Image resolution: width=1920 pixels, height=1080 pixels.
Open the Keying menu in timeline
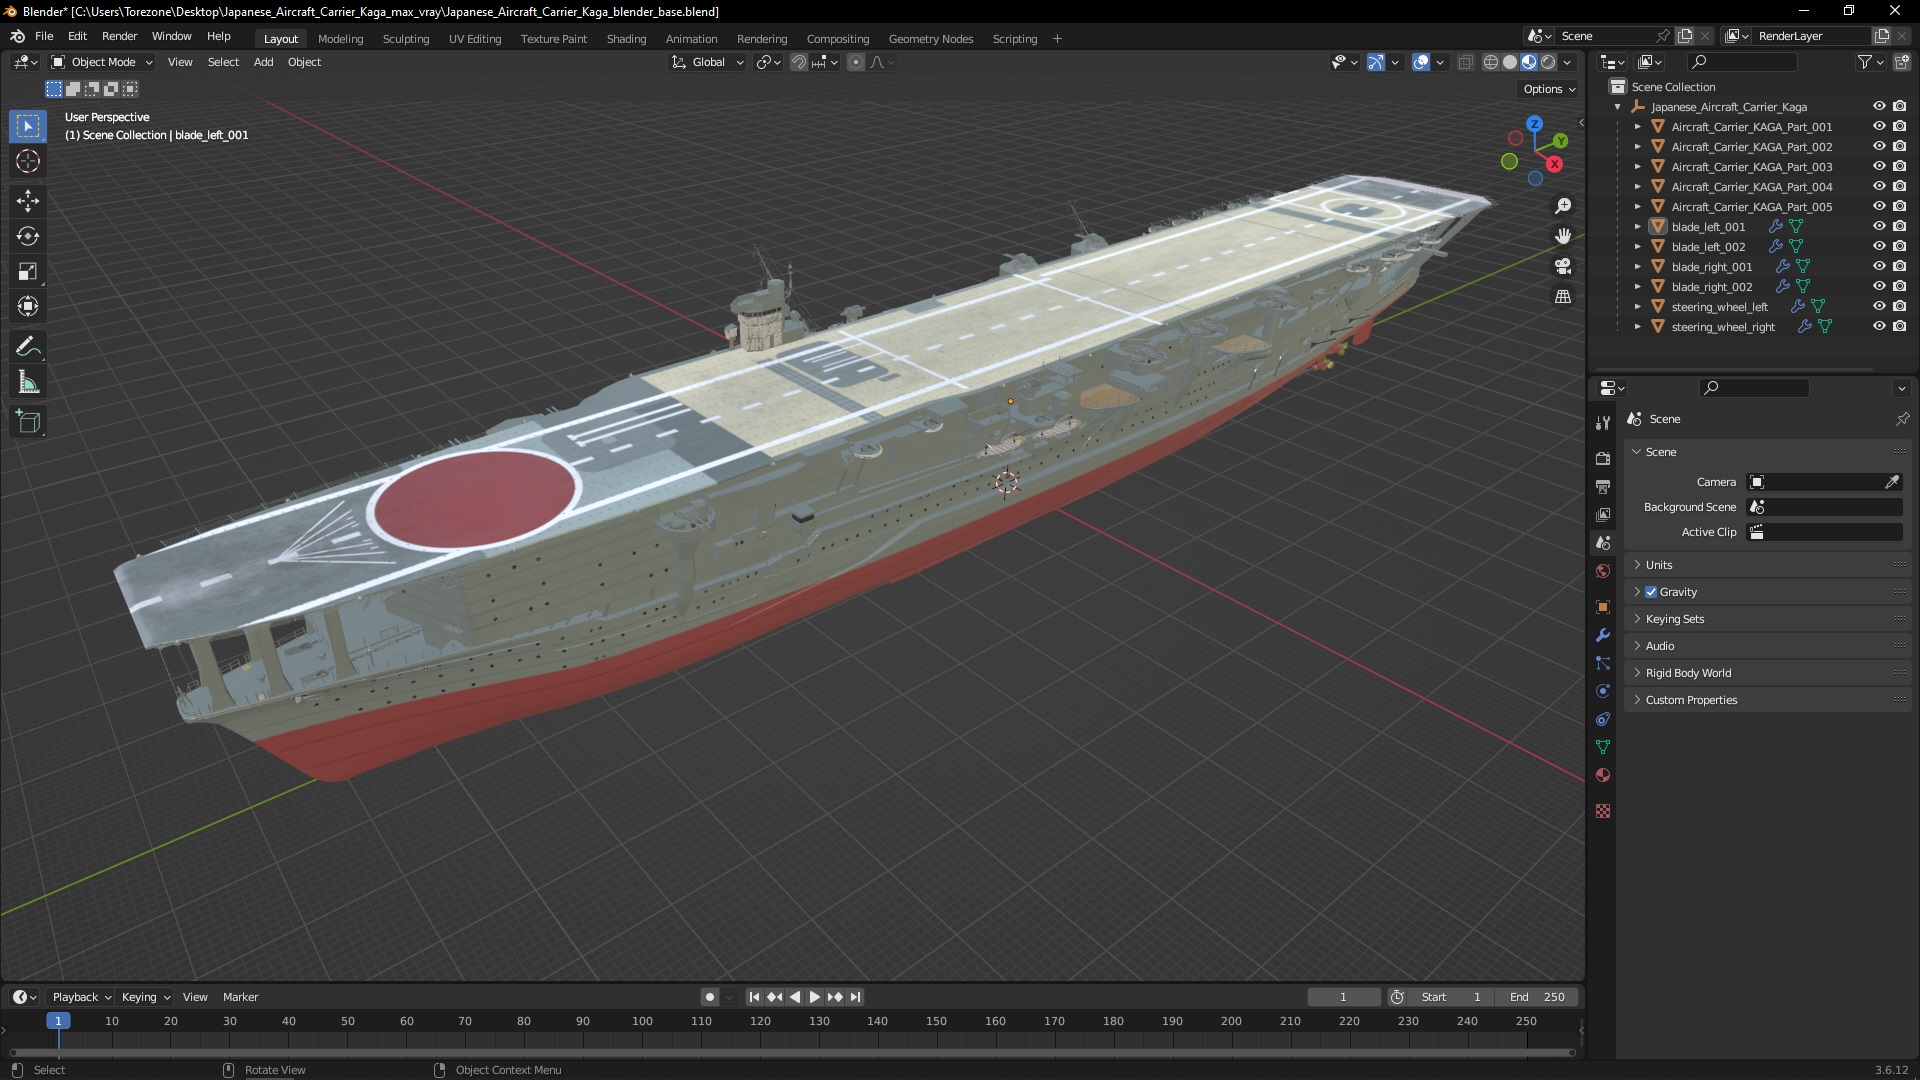[145, 997]
